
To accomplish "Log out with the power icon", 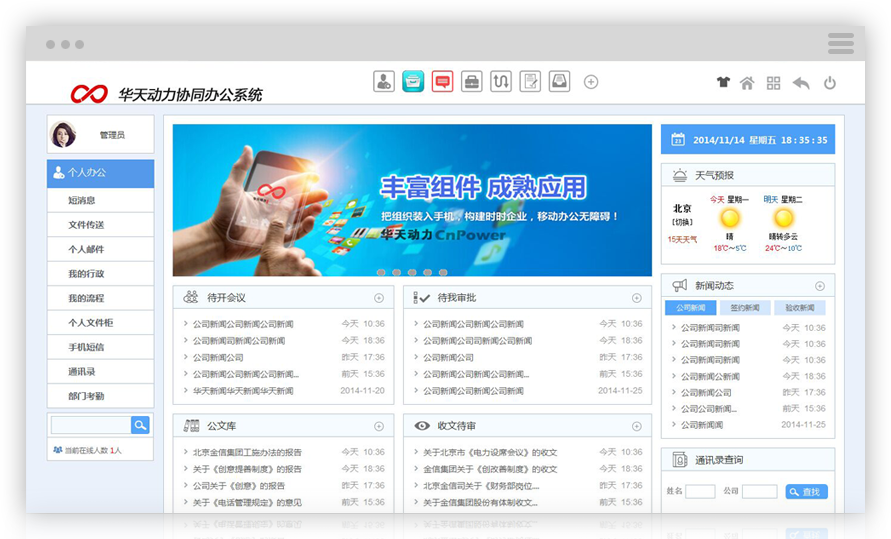I will coord(830,83).
